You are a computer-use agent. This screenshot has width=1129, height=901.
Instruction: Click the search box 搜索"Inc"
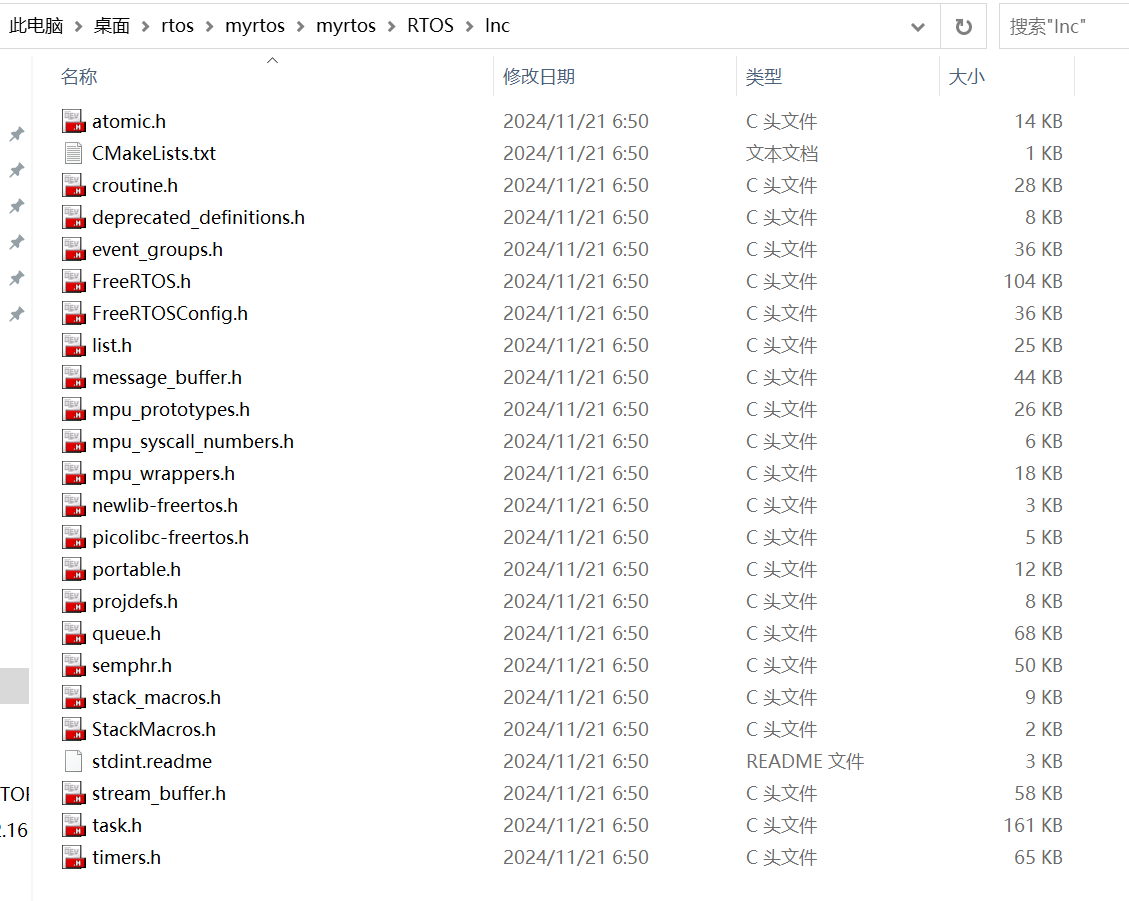coord(1064,27)
